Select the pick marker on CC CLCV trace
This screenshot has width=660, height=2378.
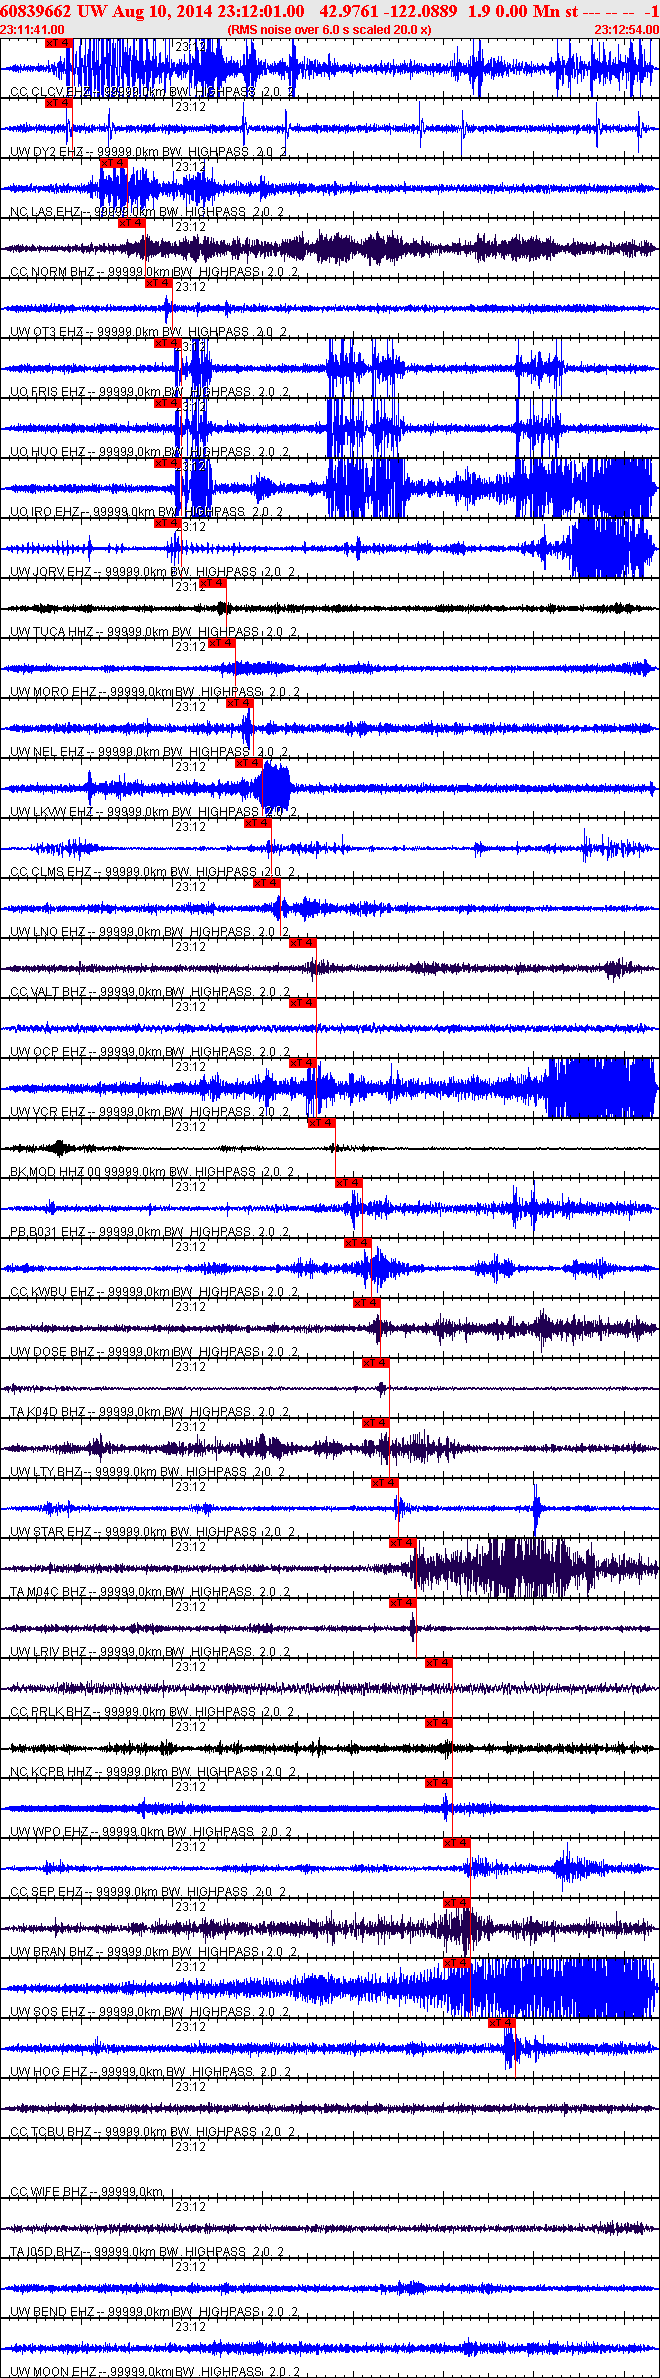(x=59, y=43)
